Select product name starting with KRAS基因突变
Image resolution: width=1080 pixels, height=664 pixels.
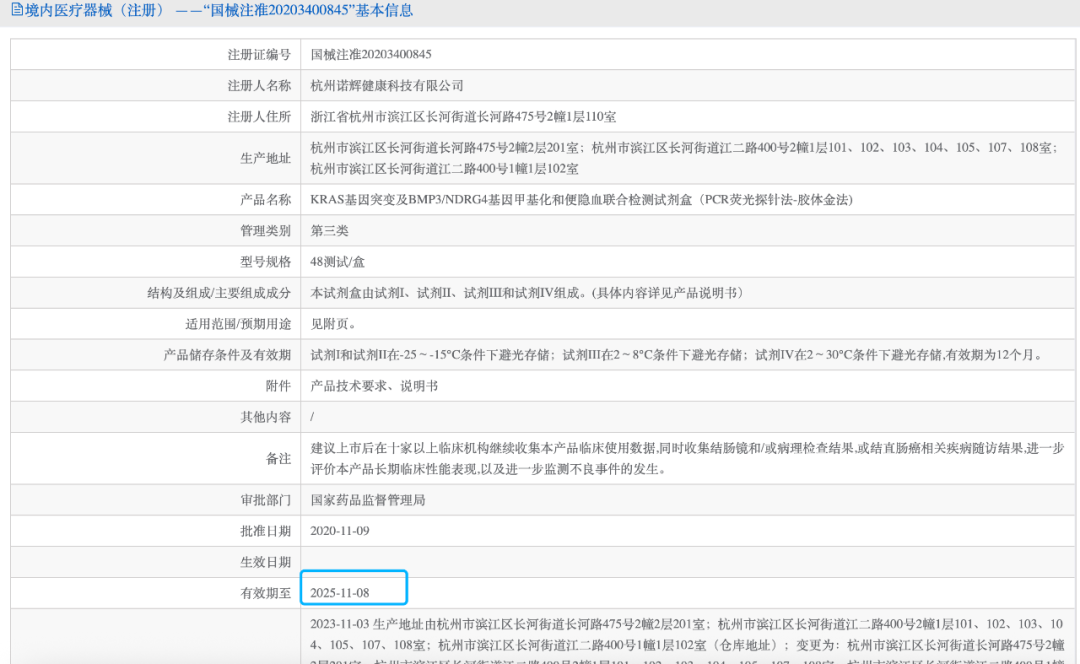pos(581,200)
